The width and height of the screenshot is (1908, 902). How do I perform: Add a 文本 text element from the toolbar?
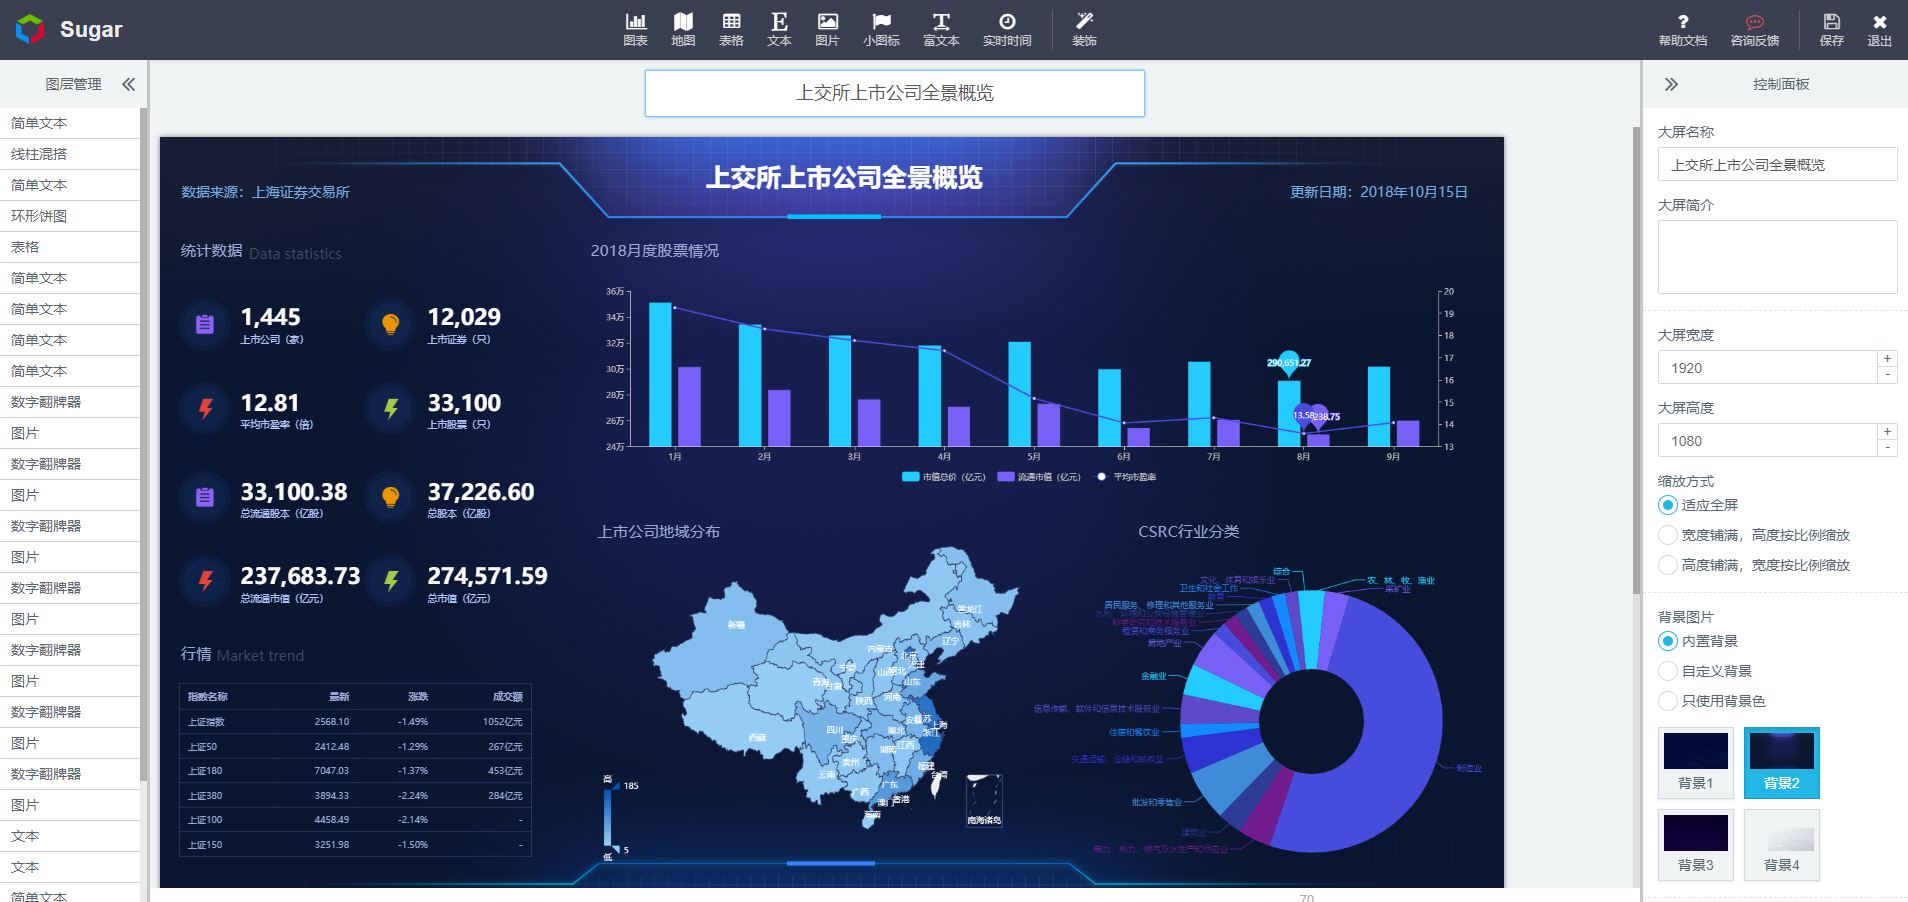coord(779,30)
